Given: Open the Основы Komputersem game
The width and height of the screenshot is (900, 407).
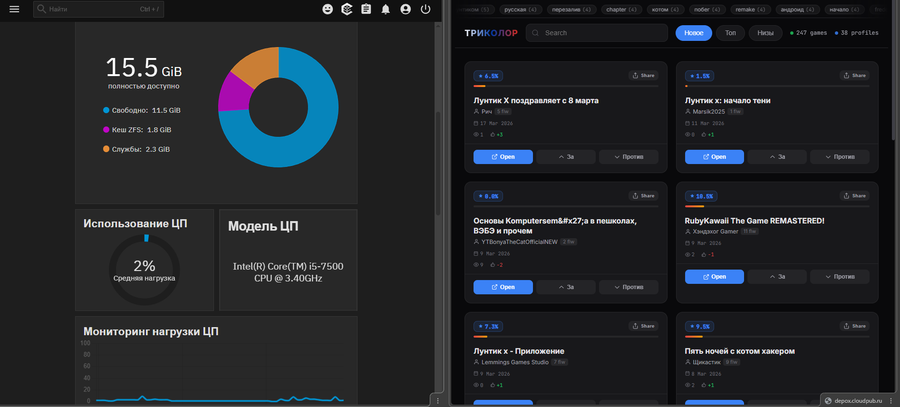Looking at the screenshot, I should [x=503, y=287].
